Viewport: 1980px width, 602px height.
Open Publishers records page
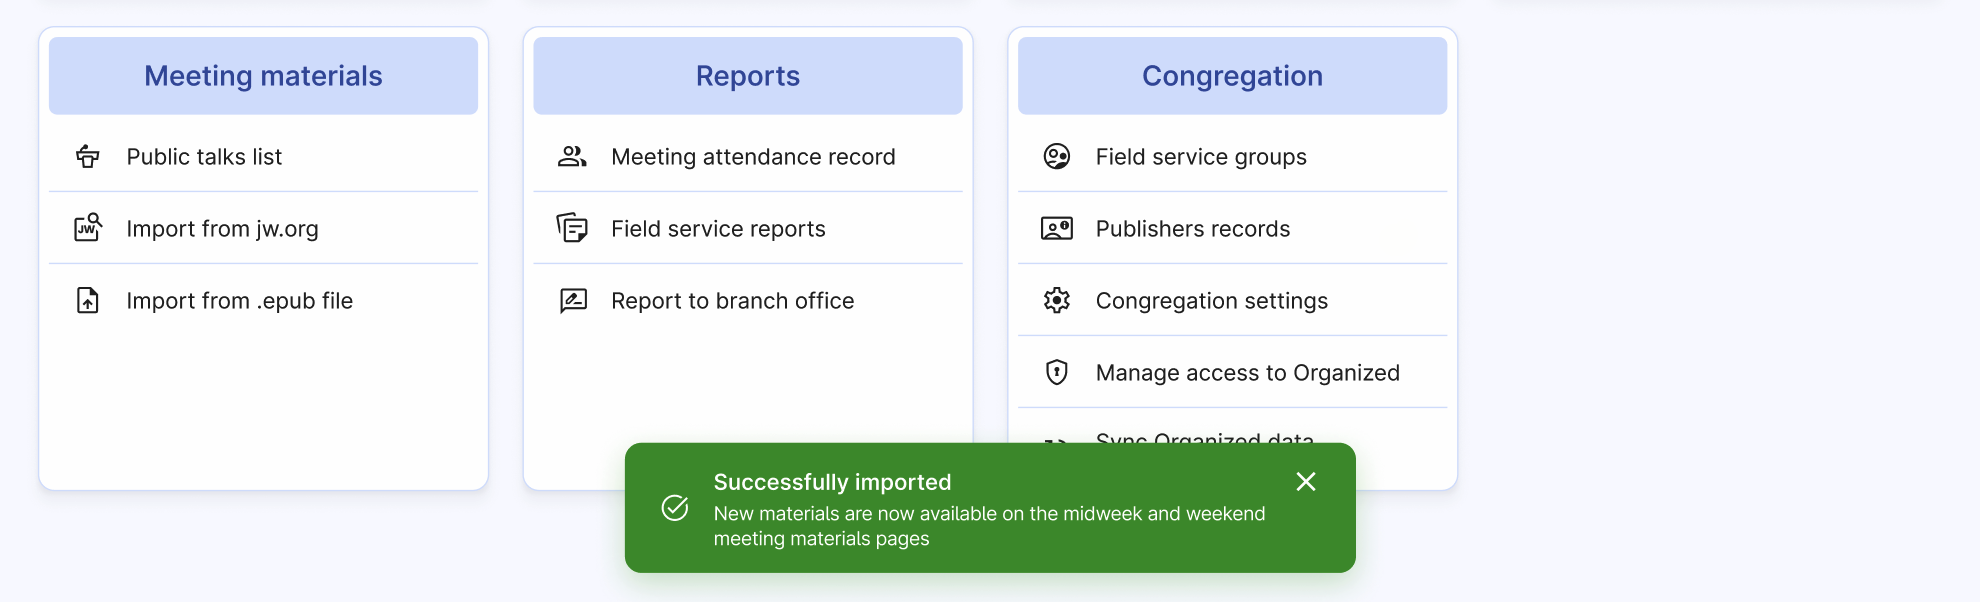[1192, 229]
